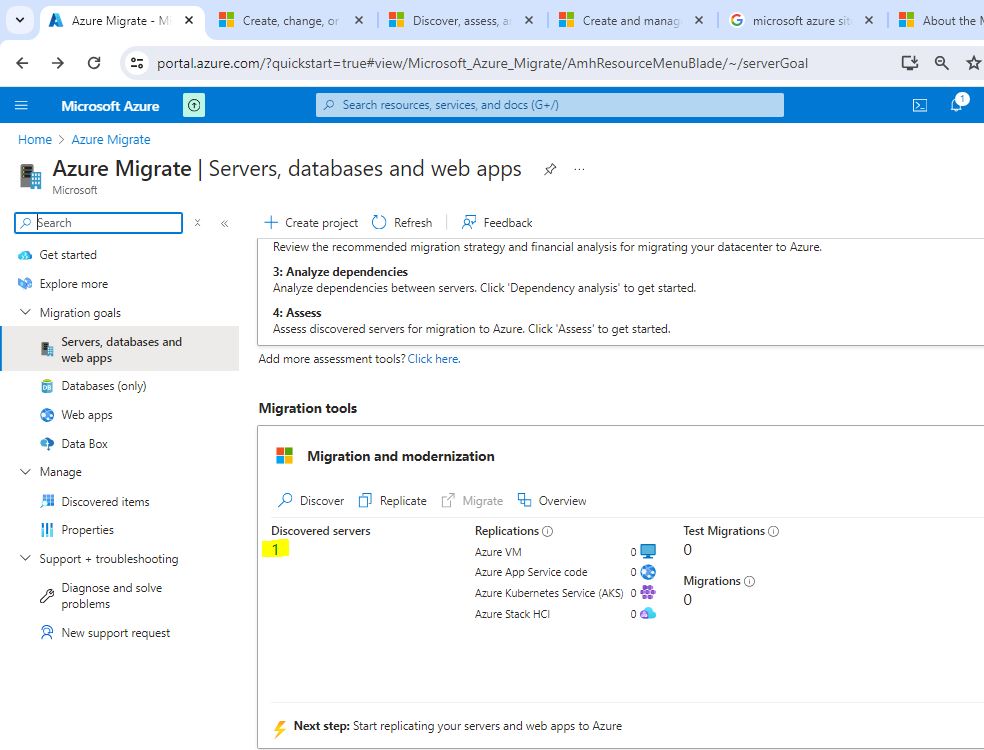Open Discovered items in sidebar
Viewport: 984px width, 750px height.
coord(105,502)
